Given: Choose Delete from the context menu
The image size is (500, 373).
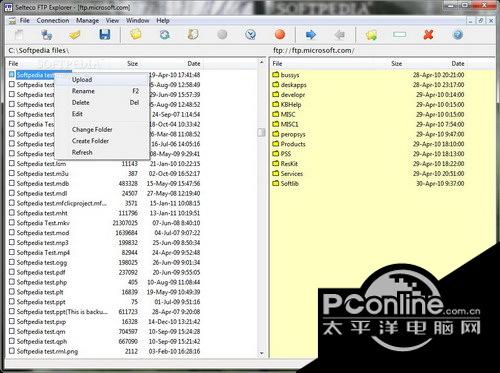Looking at the screenshot, I should pos(102,102).
